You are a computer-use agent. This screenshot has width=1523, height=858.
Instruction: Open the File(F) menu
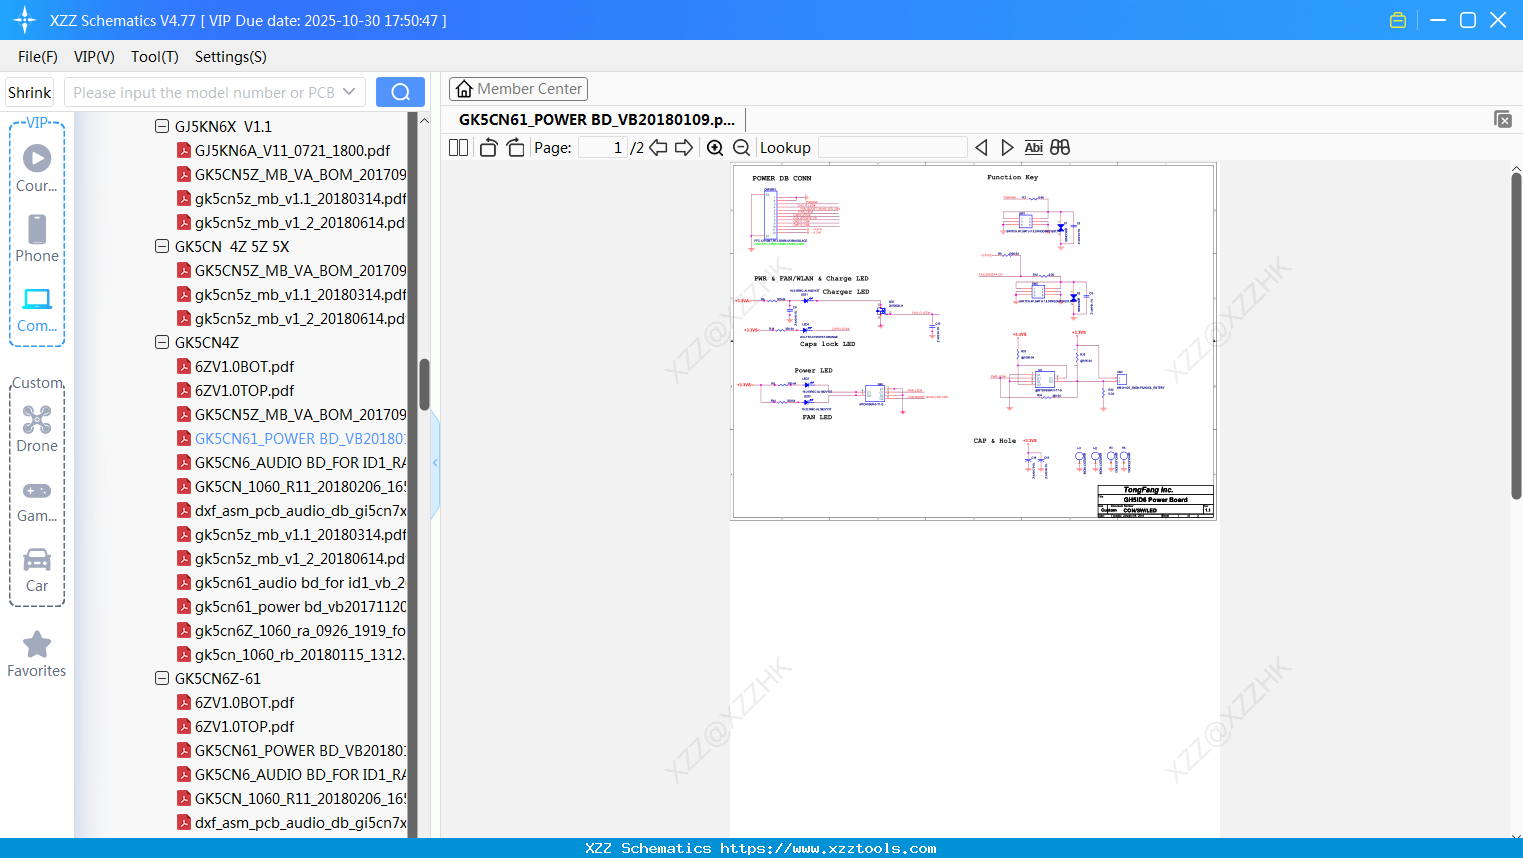click(38, 57)
